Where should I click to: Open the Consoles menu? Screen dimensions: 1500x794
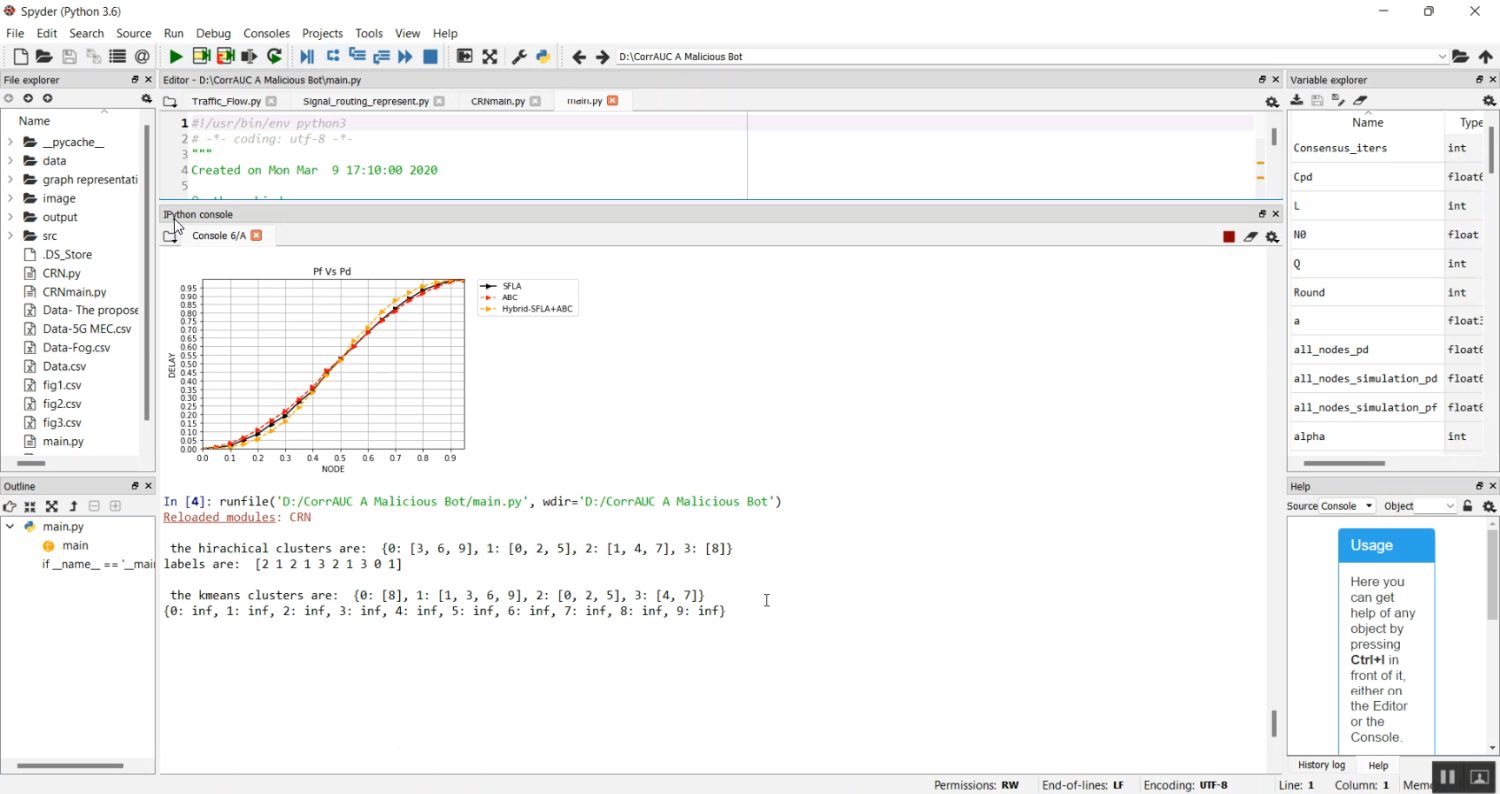[266, 33]
